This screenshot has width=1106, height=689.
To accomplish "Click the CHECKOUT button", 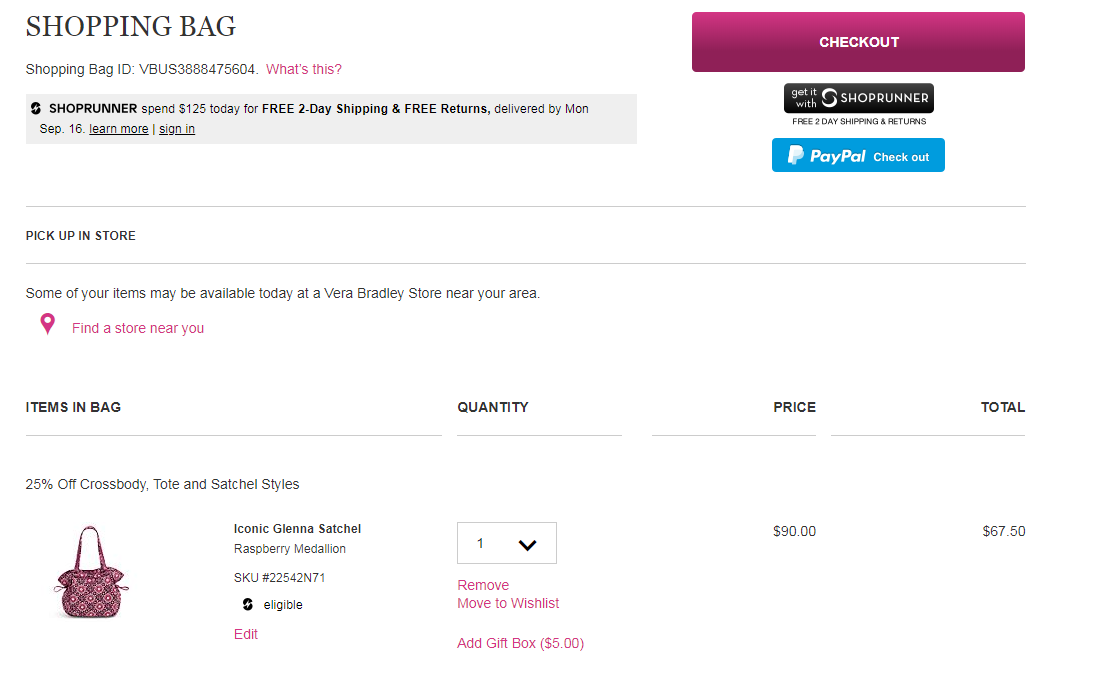I will click(x=858, y=42).
